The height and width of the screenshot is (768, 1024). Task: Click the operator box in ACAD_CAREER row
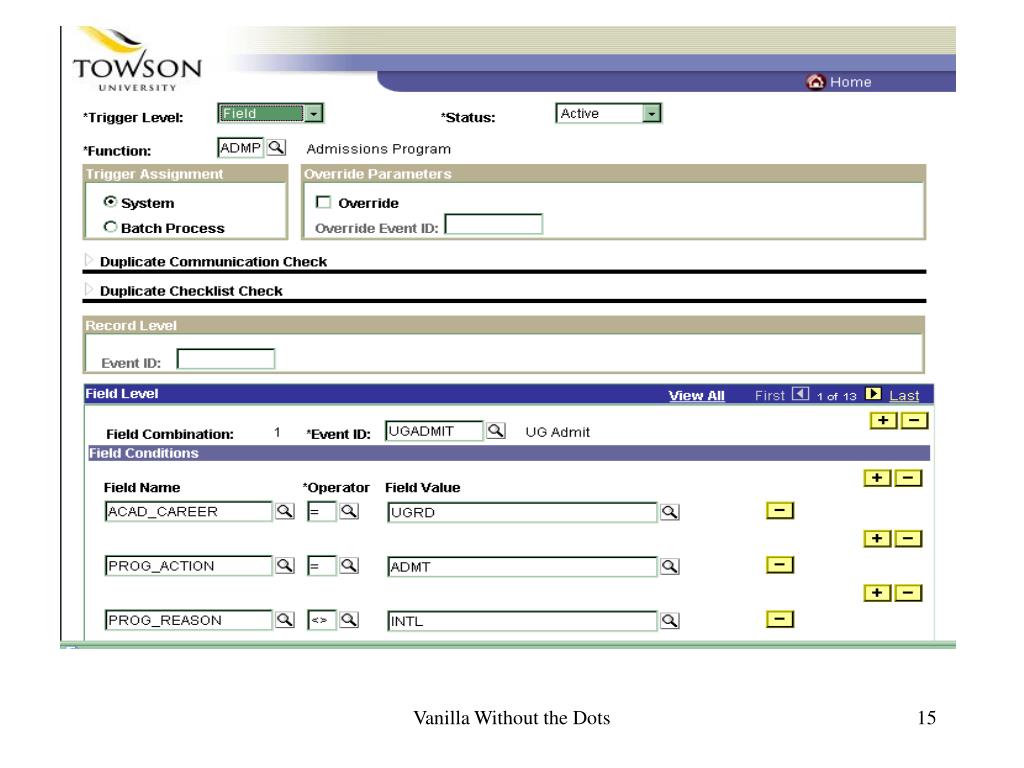pos(322,511)
